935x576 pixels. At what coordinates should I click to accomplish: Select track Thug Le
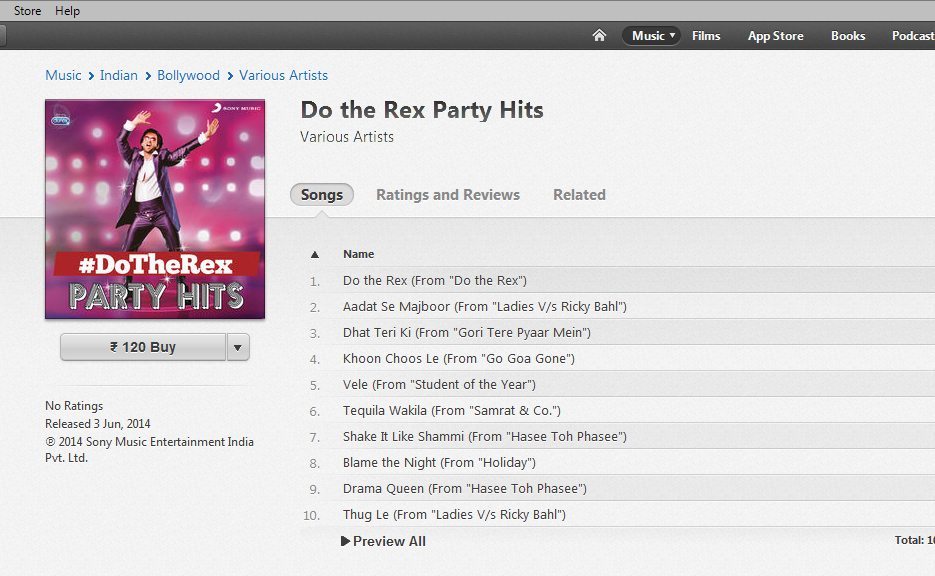[618, 515]
